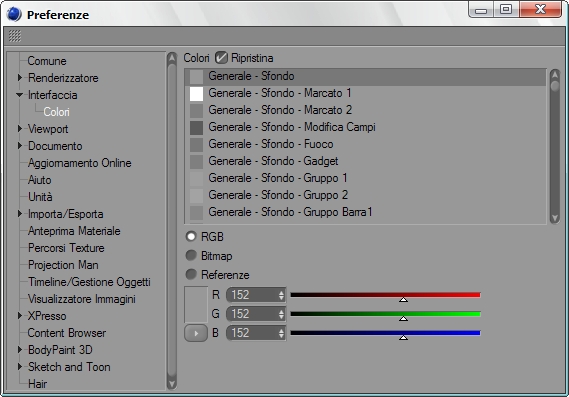
Task: Click the arrow button beside B
Action: pos(196,333)
